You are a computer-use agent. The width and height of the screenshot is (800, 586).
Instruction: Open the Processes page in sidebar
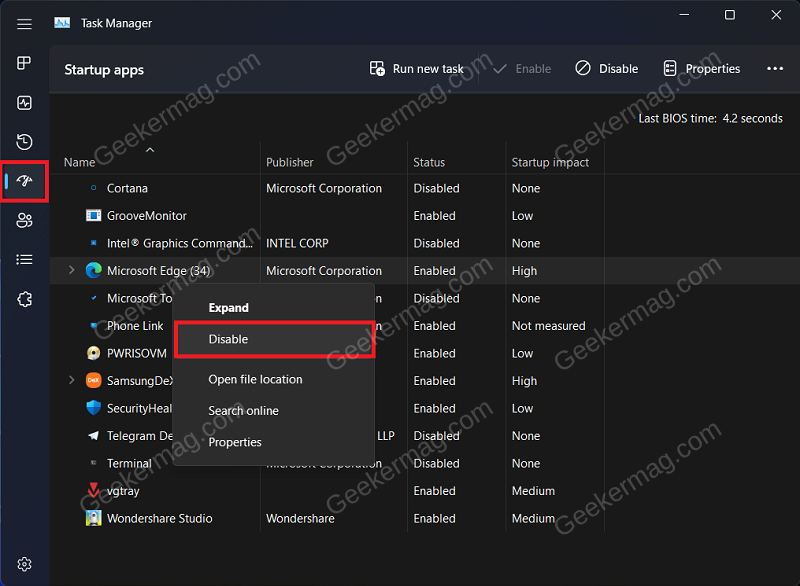pyautogui.click(x=24, y=63)
